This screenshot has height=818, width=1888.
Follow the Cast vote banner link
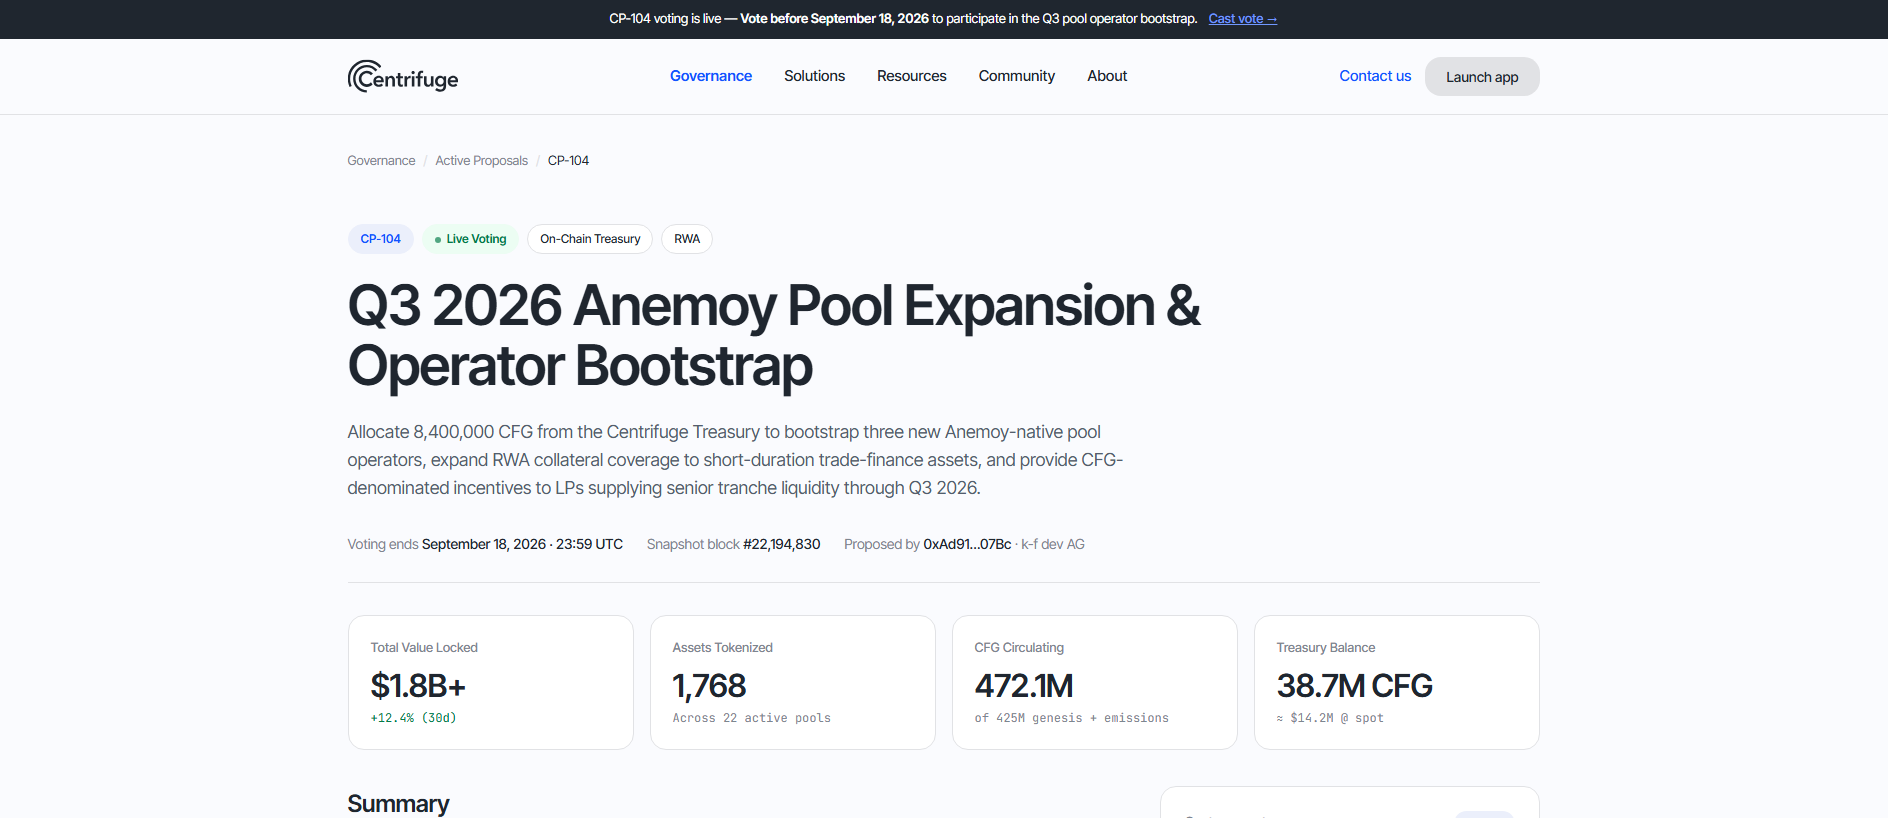tap(1243, 19)
